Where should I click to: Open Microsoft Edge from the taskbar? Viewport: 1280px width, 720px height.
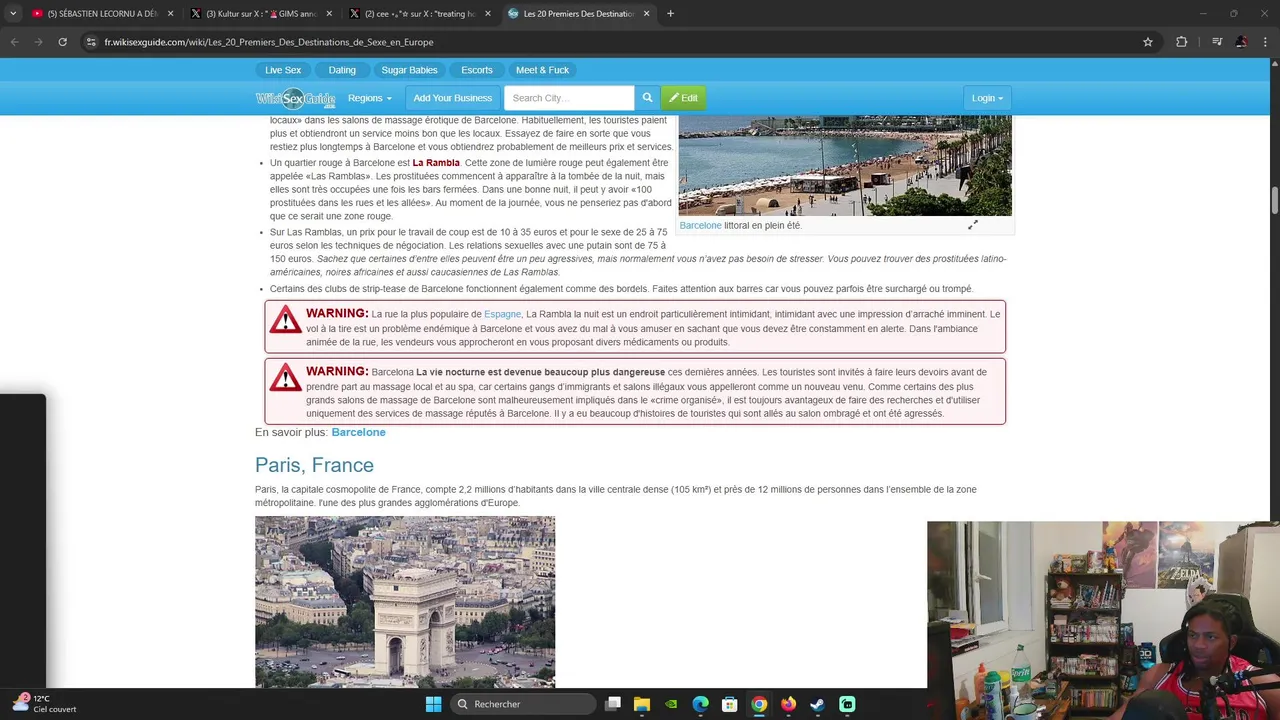pos(701,704)
